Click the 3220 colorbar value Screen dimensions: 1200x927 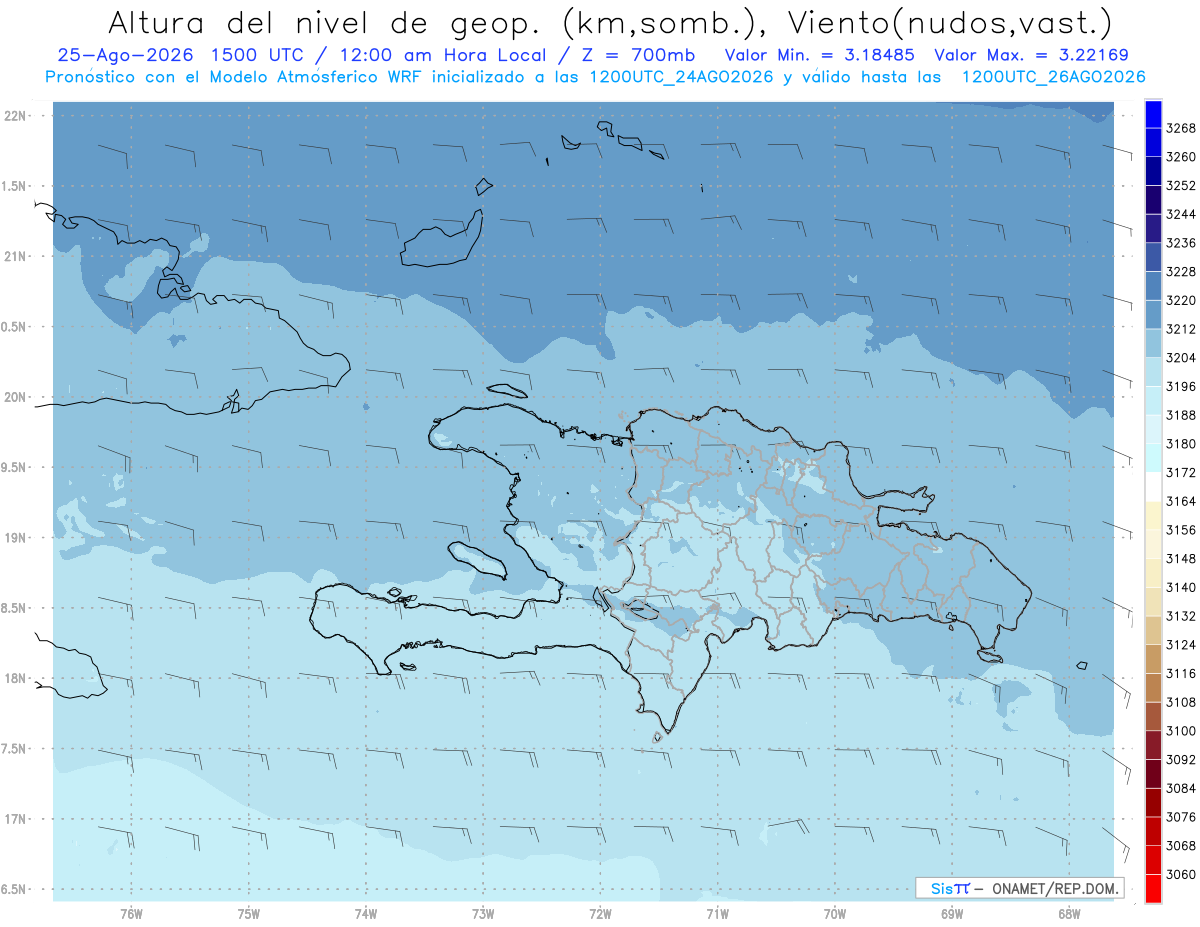tap(1181, 300)
